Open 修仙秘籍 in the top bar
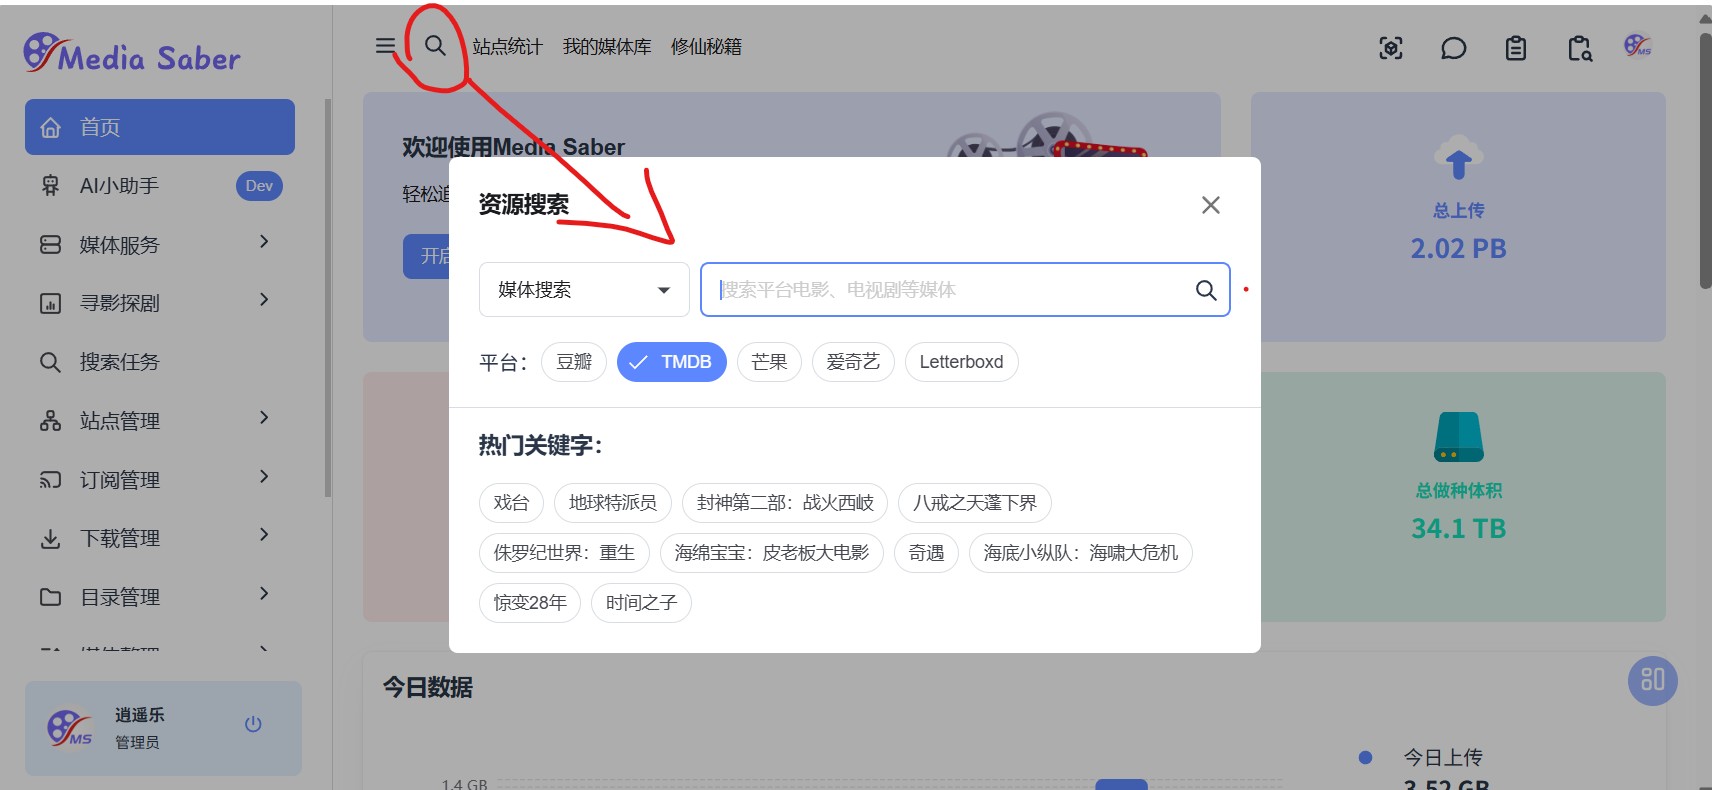The height and width of the screenshot is (790, 1712). (706, 47)
